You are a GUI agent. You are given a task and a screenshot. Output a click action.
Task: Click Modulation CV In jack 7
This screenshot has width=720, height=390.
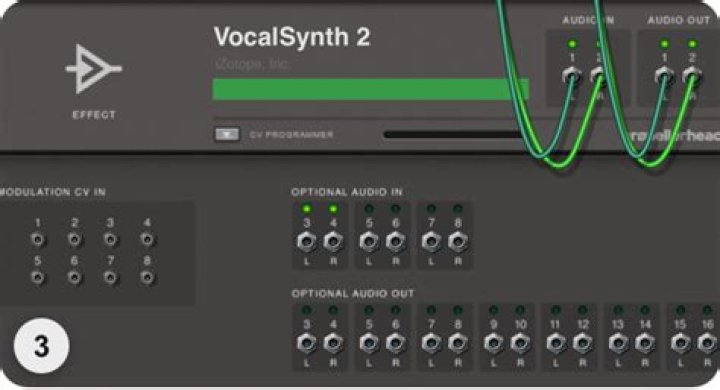click(110, 277)
